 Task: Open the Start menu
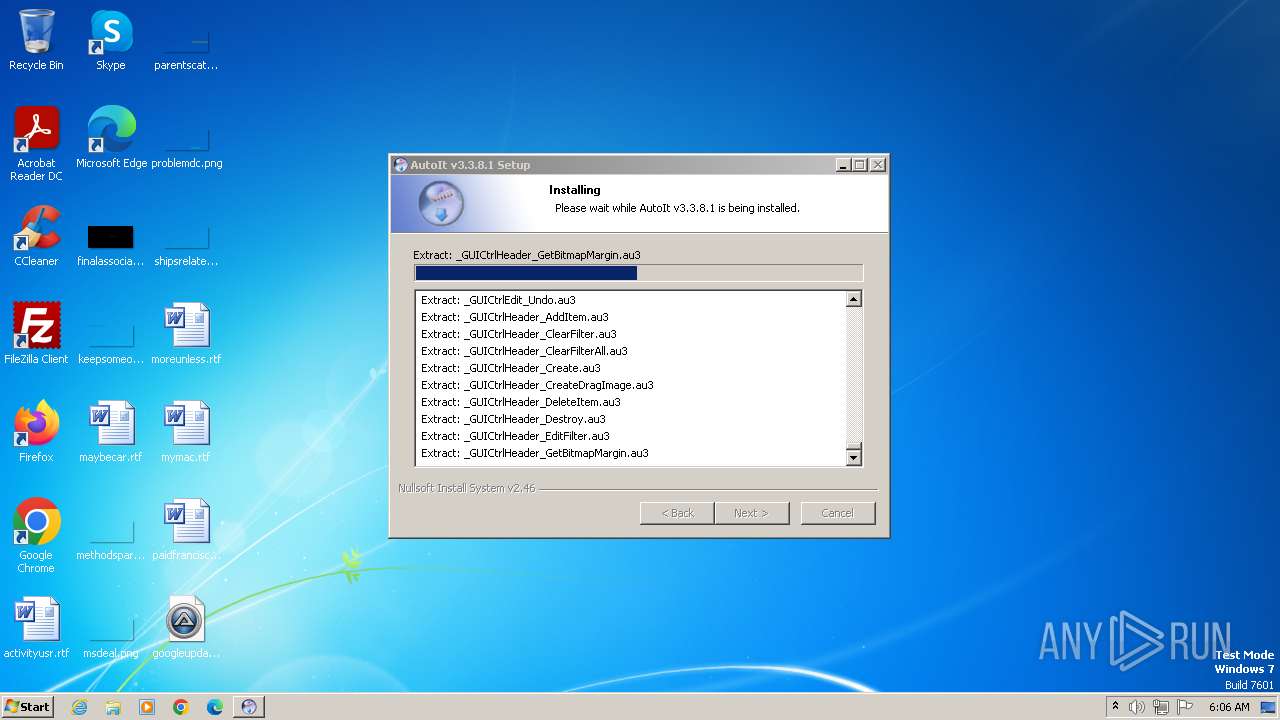click(x=27, y=707)
